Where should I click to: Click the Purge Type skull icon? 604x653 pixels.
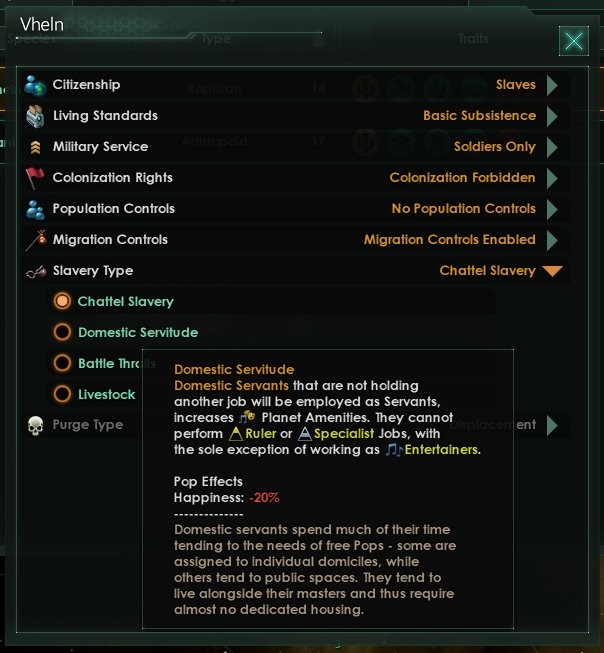click(x=36, y=425)
